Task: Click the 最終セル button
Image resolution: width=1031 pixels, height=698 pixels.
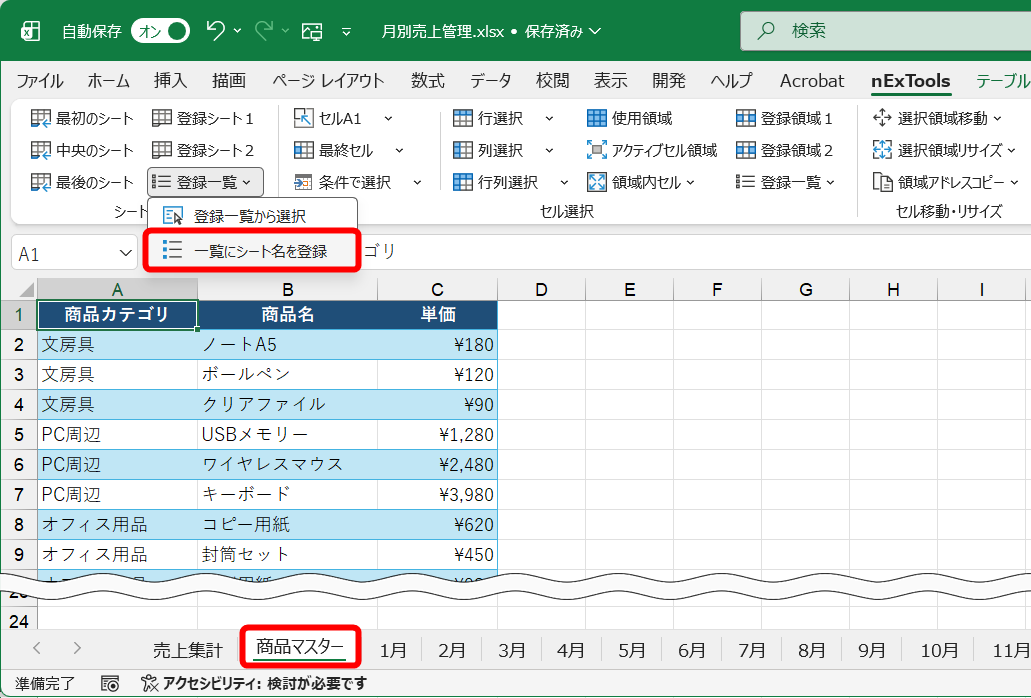Action: click(334, 151)
